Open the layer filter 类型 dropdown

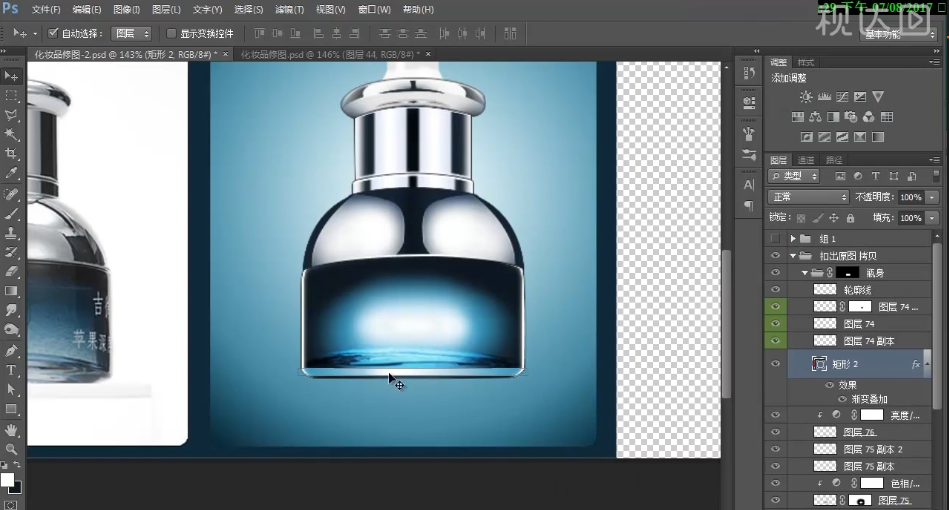coord(794,176)
